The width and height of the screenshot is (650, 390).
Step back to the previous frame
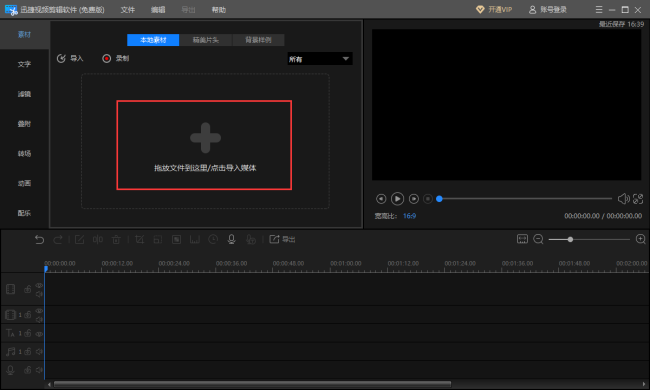point(381,199)
